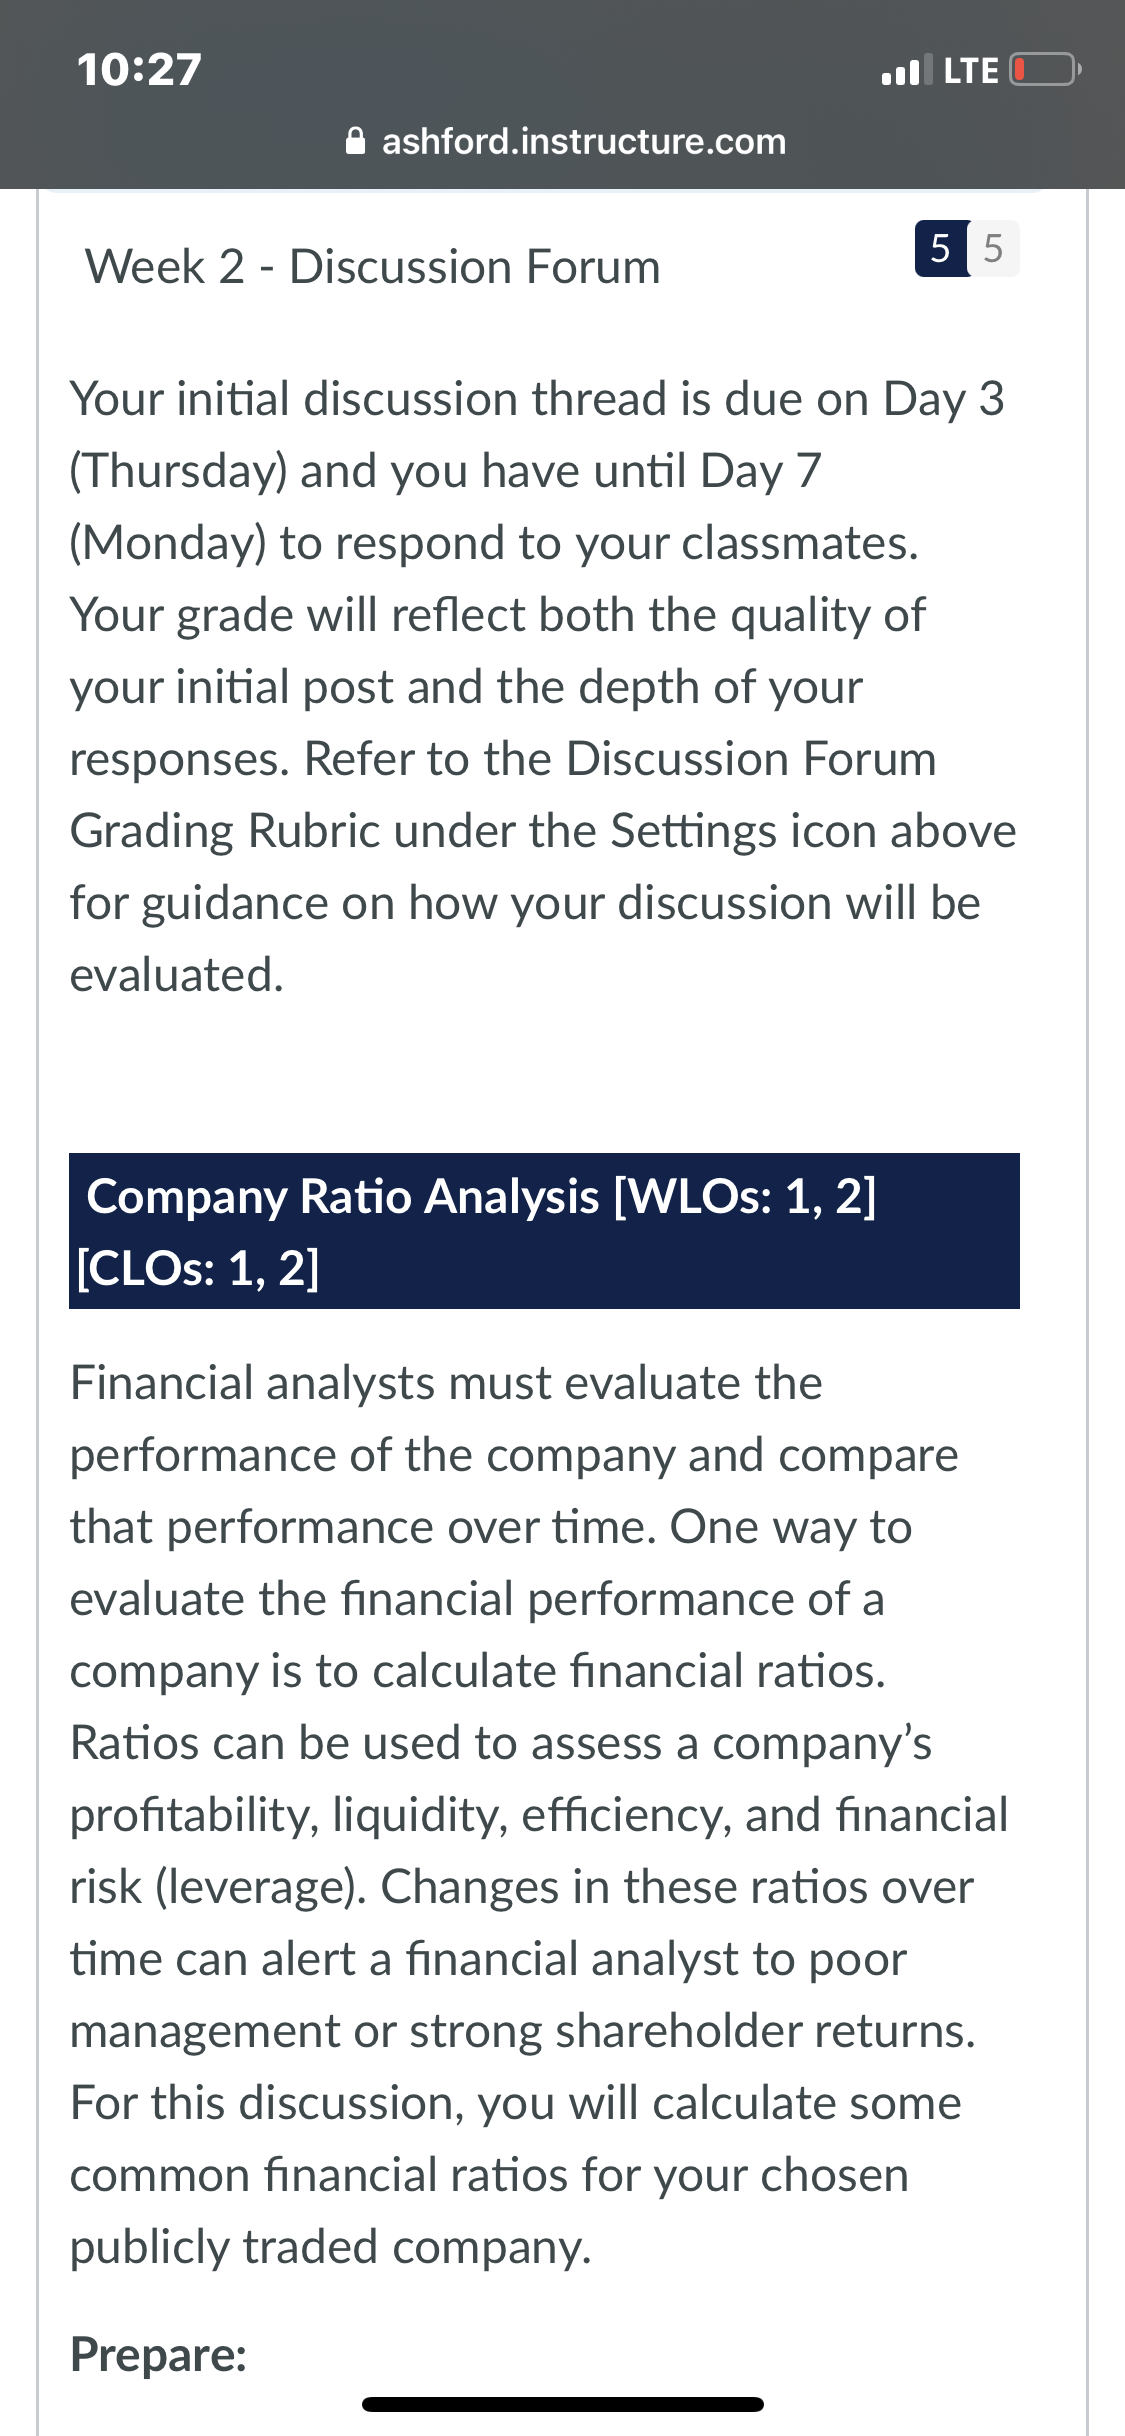Image resolution: width=1125 pixels, height=2436 pixels.
Task: Tap the Day 3 (Thursday) due text
Action: (537, 434)
